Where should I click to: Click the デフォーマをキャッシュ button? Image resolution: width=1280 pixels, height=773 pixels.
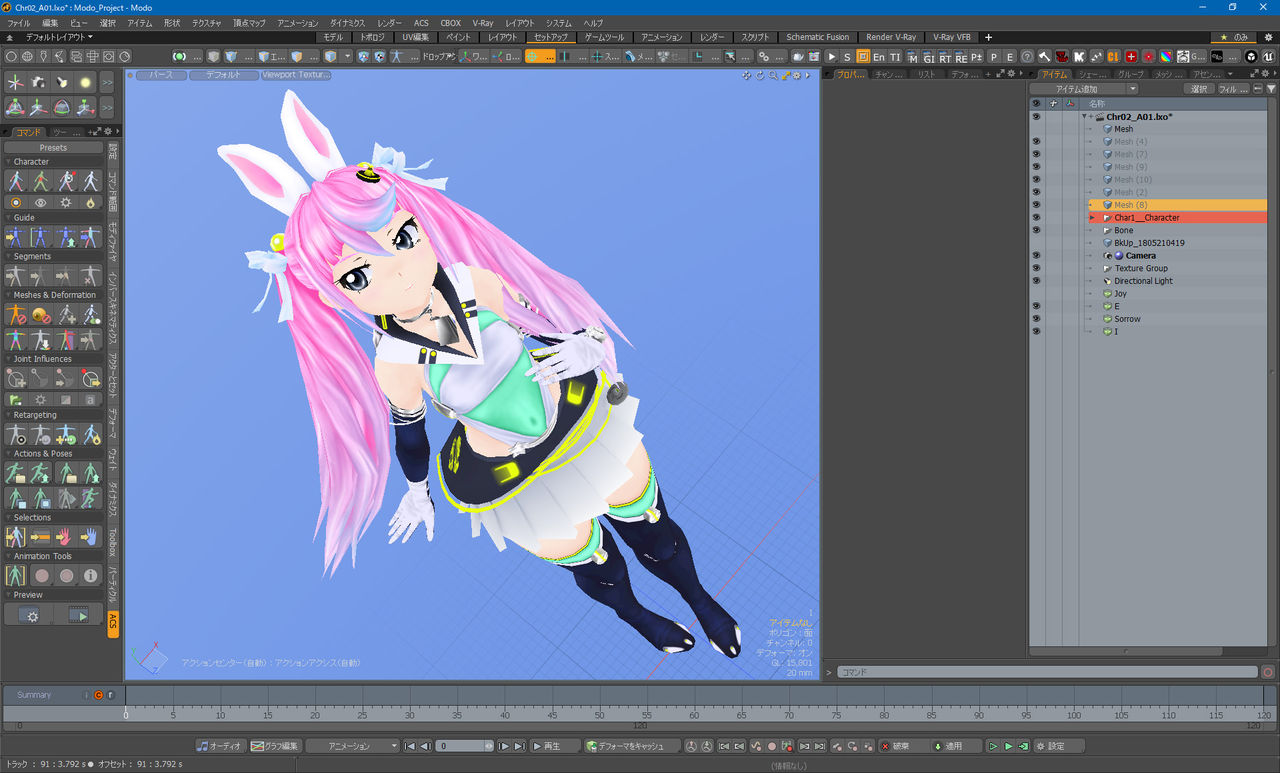pyautogui.click(x=632, y=746)
